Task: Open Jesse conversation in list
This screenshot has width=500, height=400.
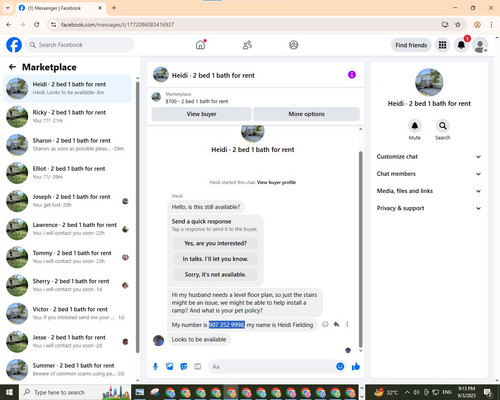Action: click(x=67, y=341)
